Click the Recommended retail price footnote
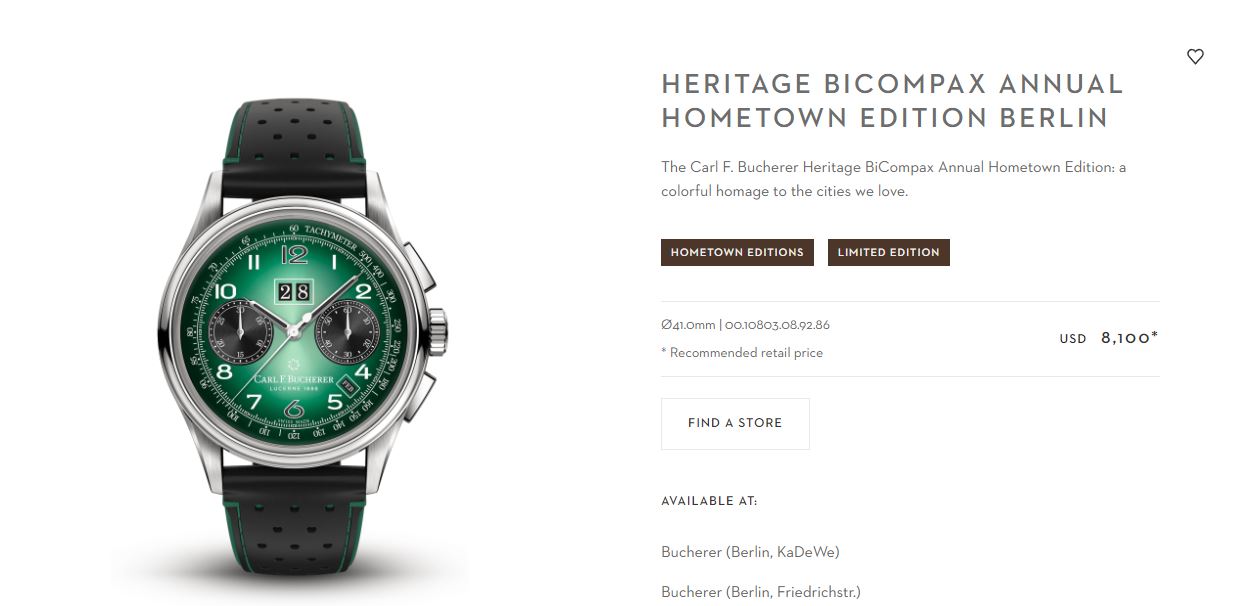Screen dimensions: 1255x606 [x=742, y=353]
